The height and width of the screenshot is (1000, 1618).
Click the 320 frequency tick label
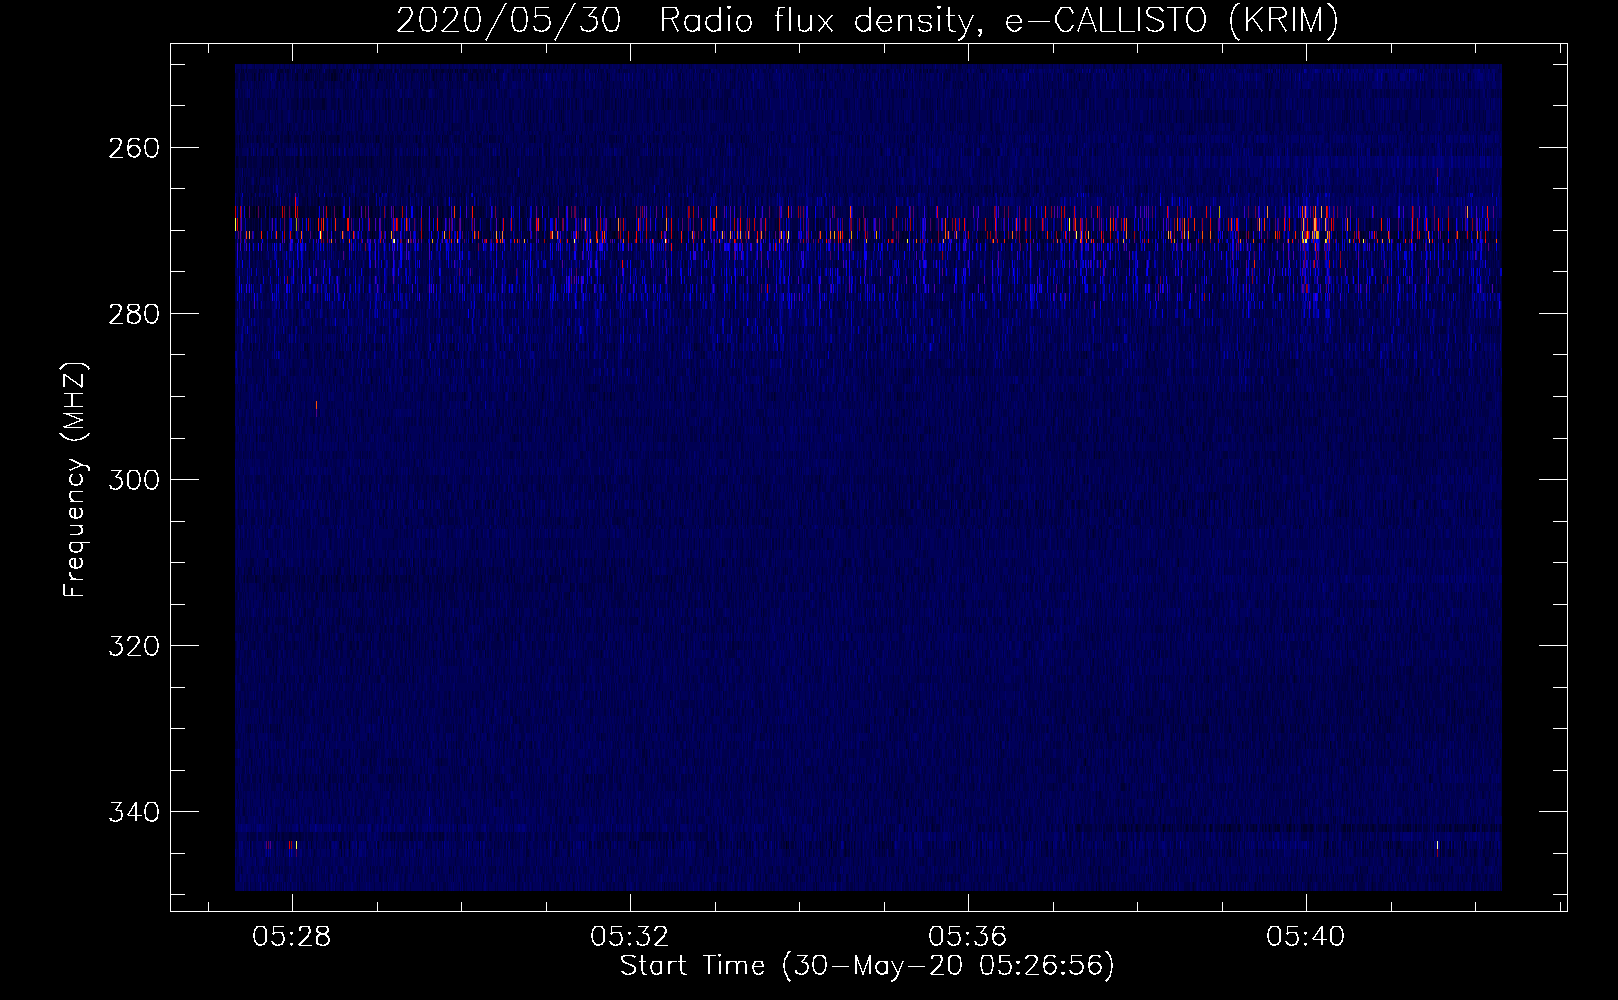click(133, 646)
